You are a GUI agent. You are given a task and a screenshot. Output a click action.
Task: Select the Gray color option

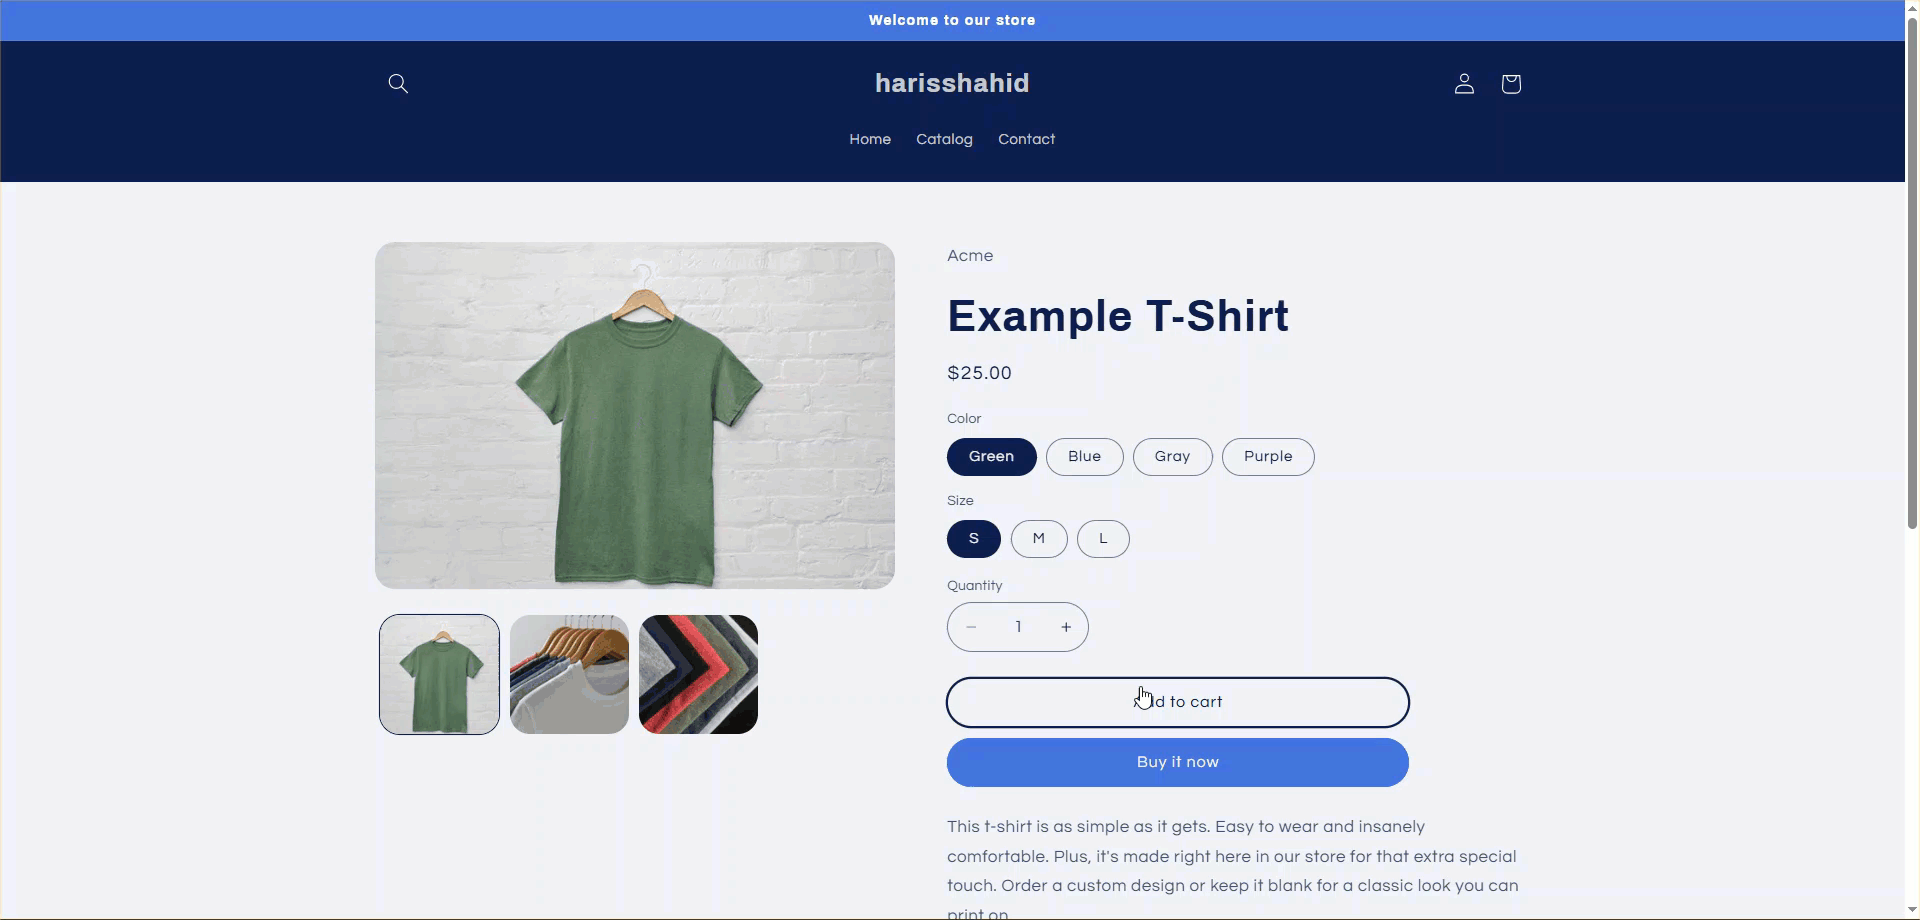(x=1173, y=457)
